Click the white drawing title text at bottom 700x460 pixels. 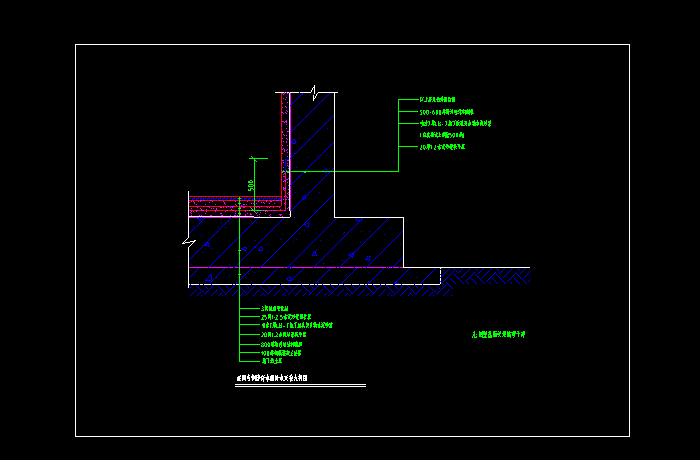click(x=271, y=379)
